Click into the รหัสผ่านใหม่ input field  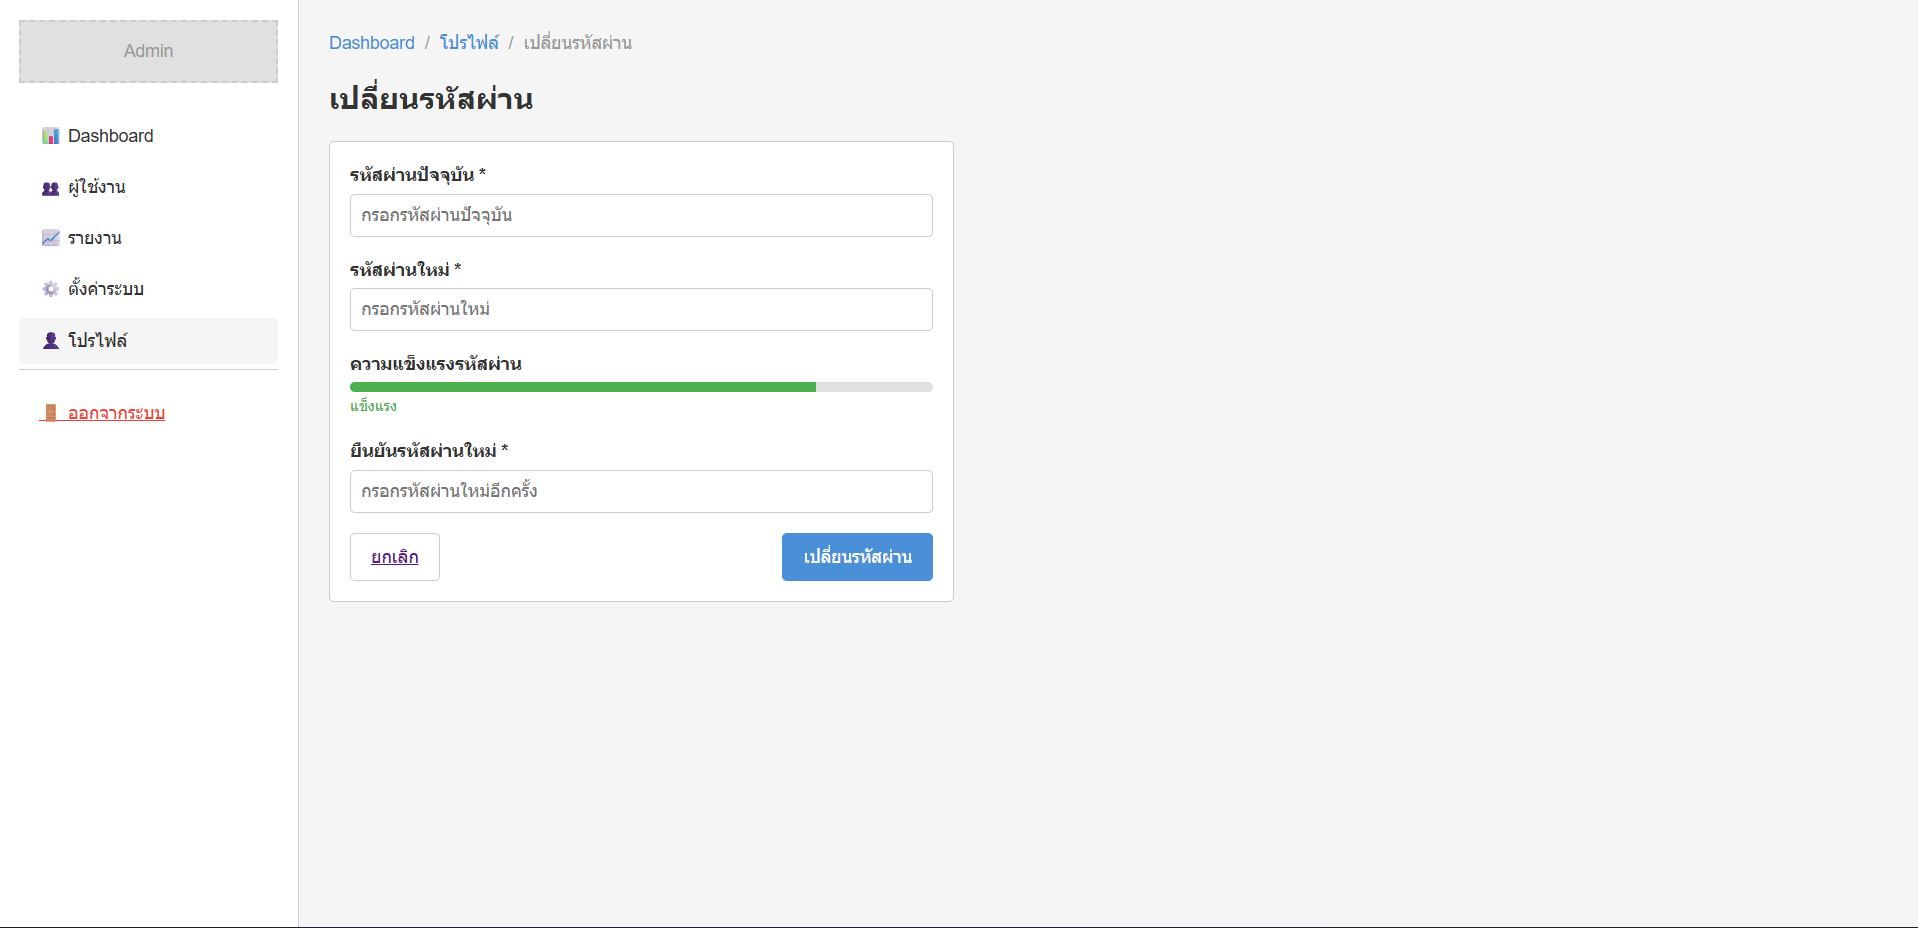click(x=641, y=310)
